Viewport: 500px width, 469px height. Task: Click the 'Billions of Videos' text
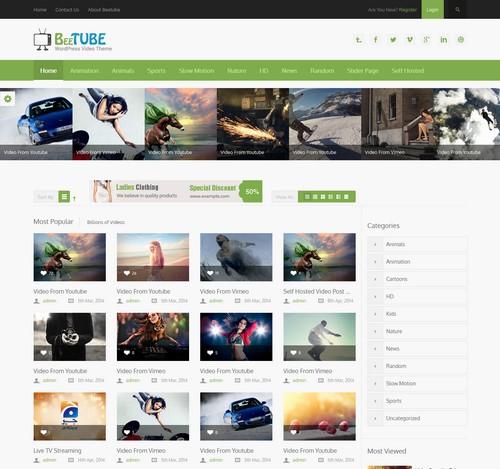(106, 222)
